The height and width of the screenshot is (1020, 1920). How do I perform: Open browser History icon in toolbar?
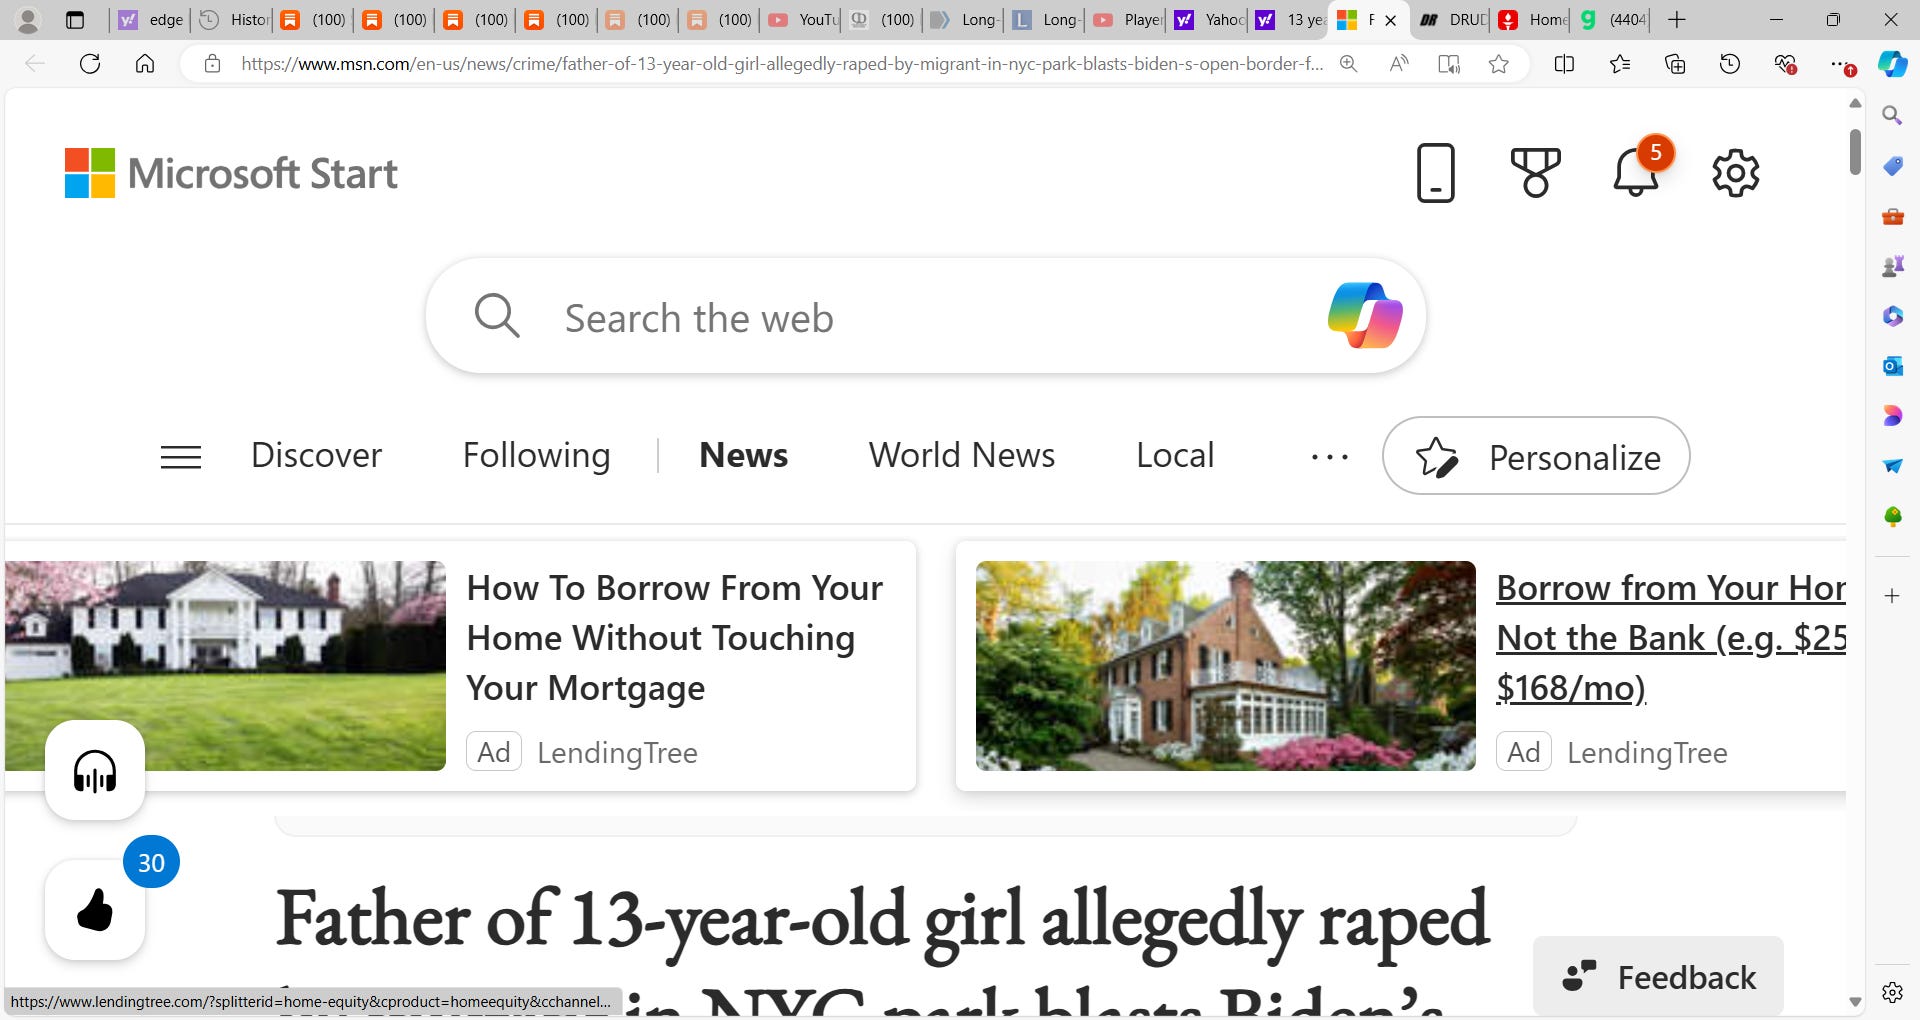1730,64
